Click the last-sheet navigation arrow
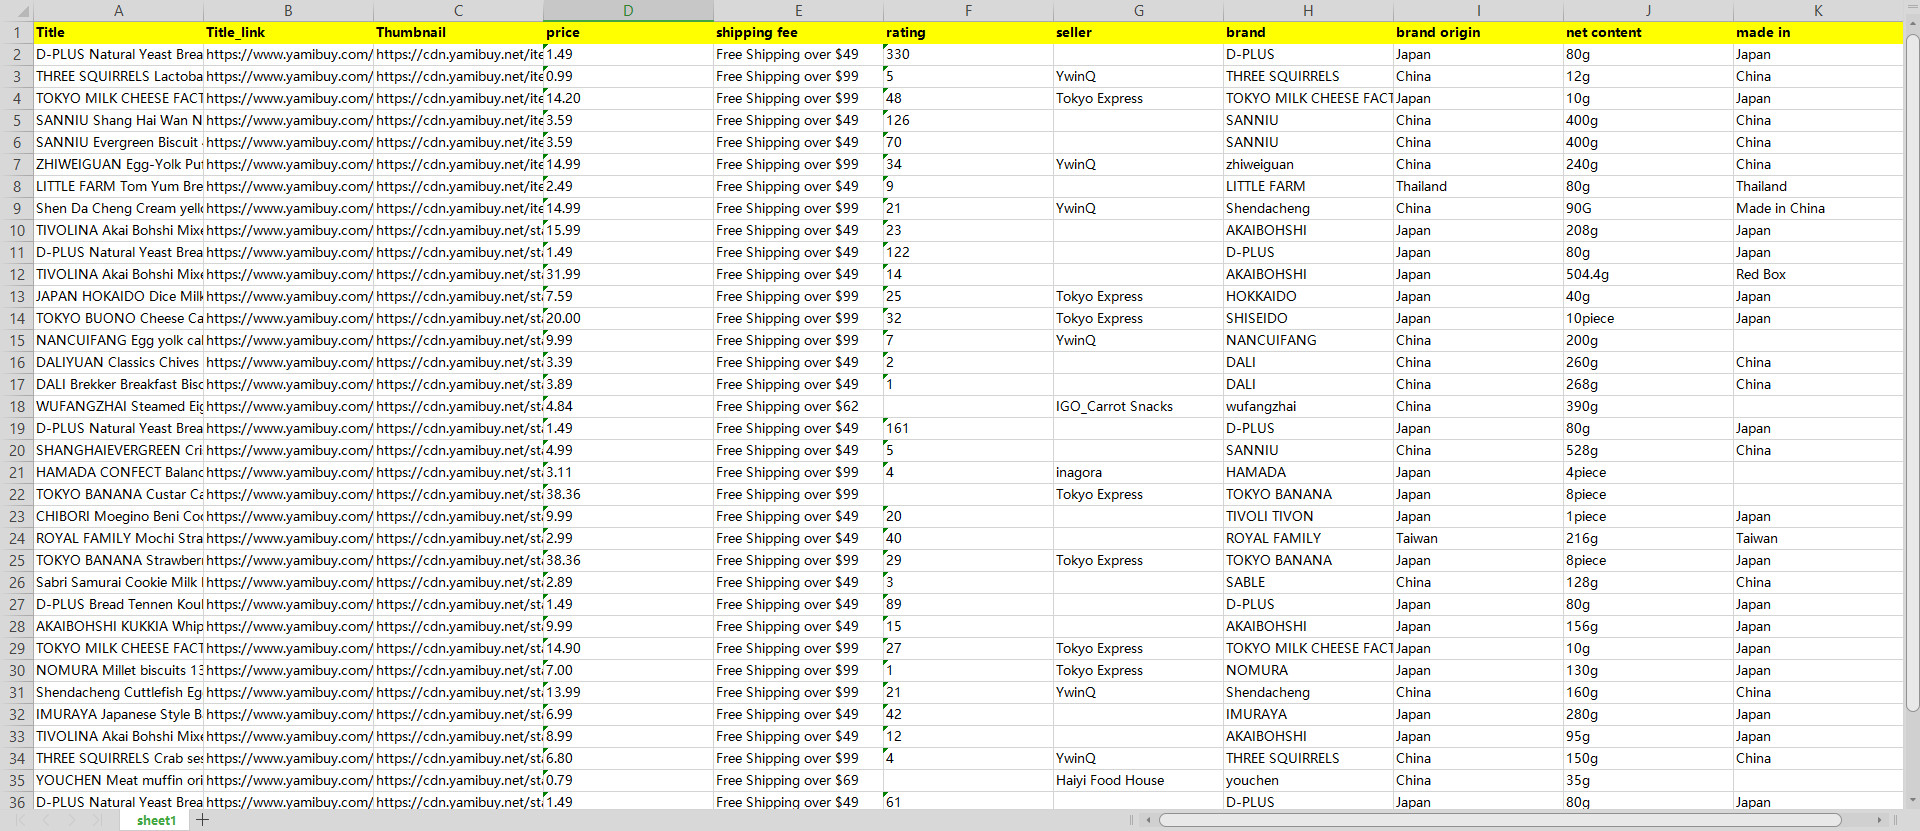This screenshot has height=831, width=1920. pos(97,820)
